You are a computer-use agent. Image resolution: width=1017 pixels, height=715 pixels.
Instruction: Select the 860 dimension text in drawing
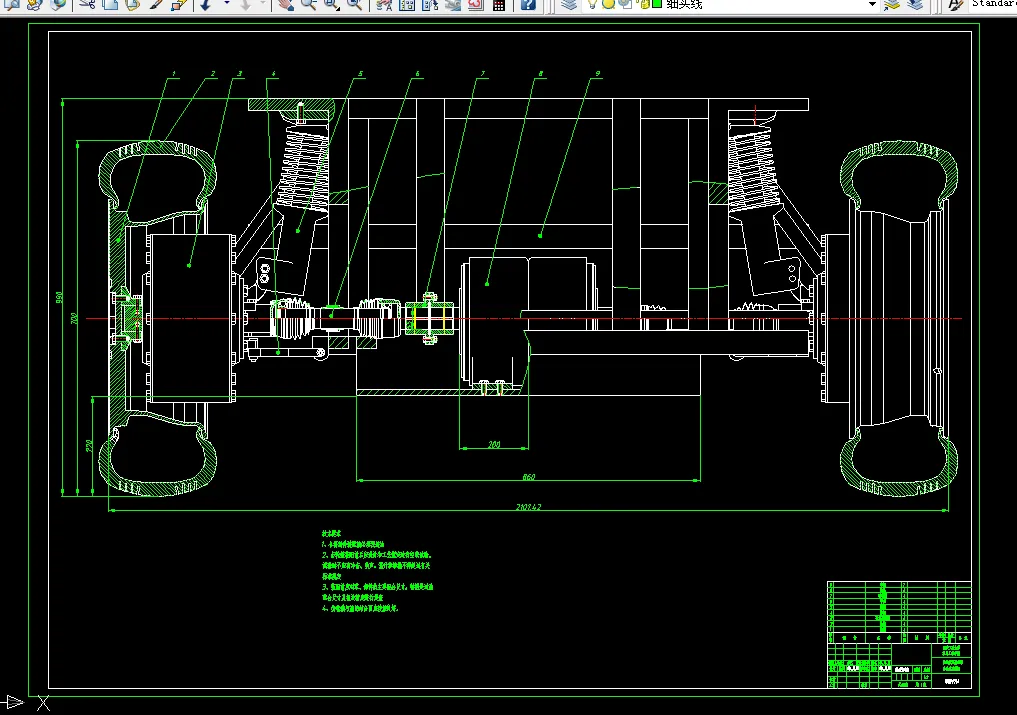tap(529, 477)
